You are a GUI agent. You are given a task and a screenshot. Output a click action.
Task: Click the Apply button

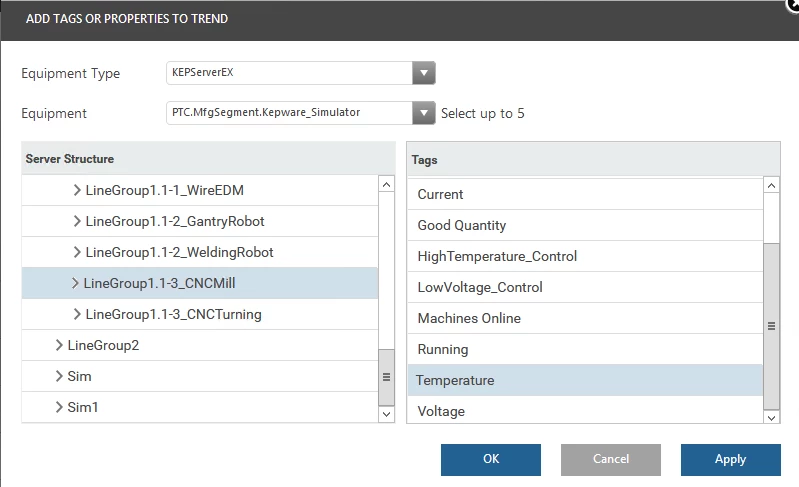tap(731, 459)
